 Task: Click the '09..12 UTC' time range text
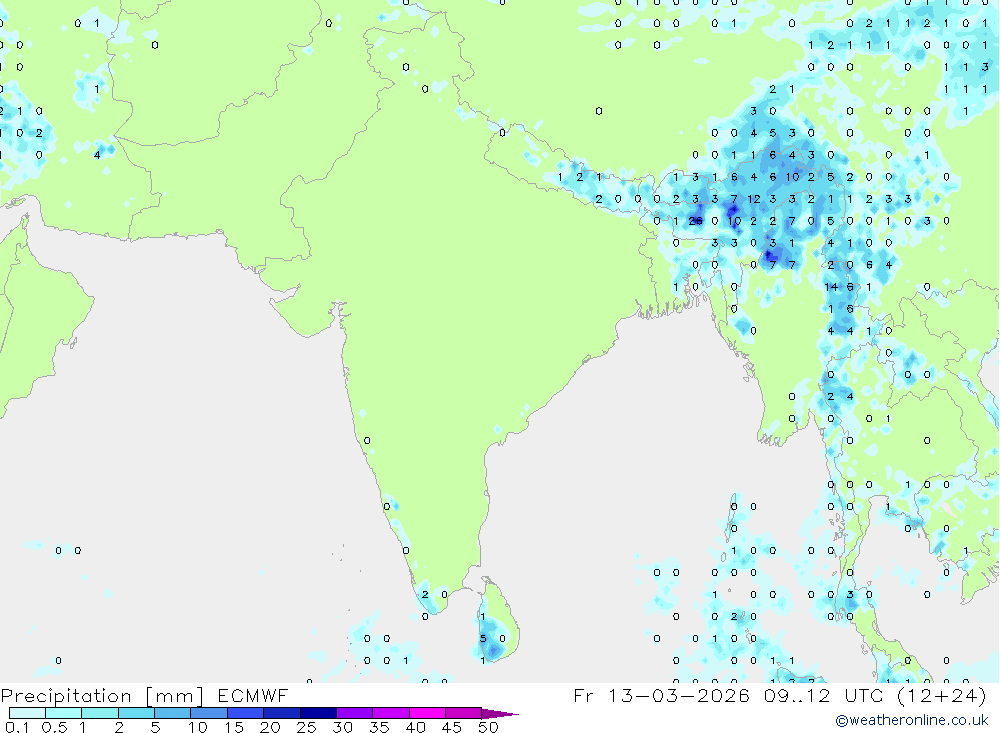(825, 695)
